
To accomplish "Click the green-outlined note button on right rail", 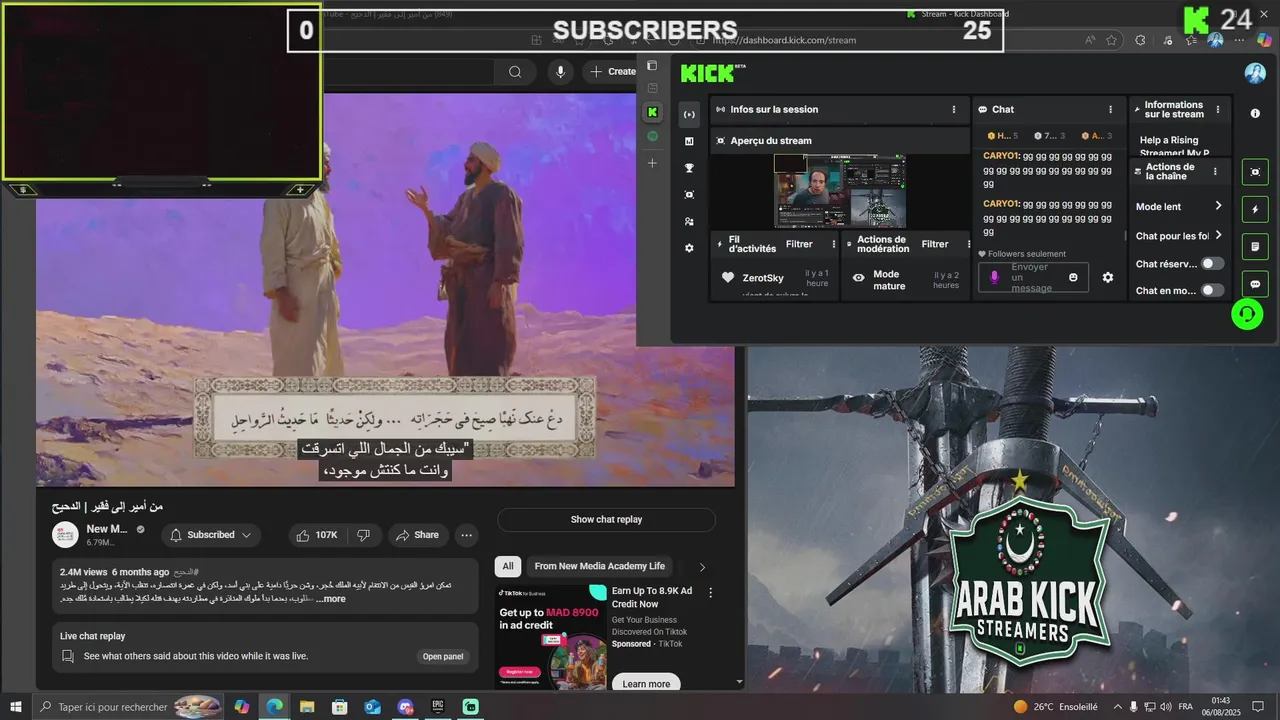I will pos(1255,246).
